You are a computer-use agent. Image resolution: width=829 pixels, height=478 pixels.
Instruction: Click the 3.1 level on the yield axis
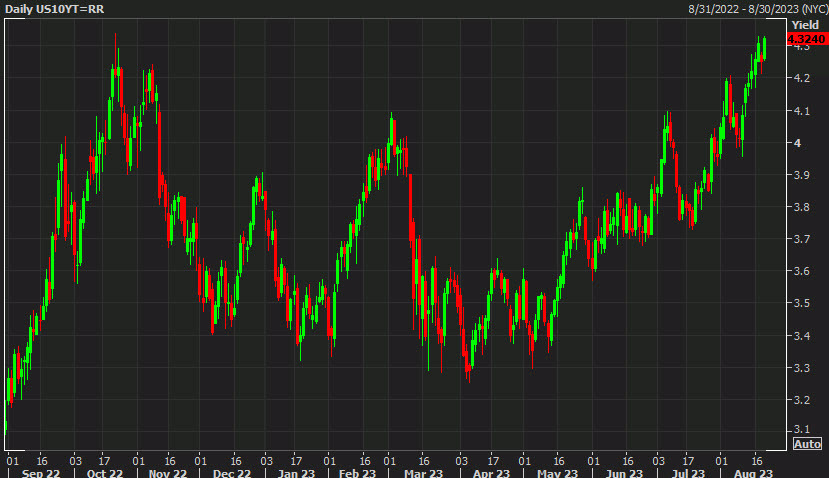[801, 432]
